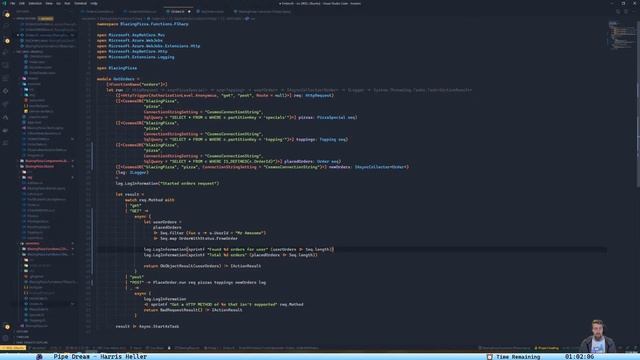This screenshot has width=640, height=360.
Task: Click the unsaved-changes dot on the active tab
Action: (189, 11)
